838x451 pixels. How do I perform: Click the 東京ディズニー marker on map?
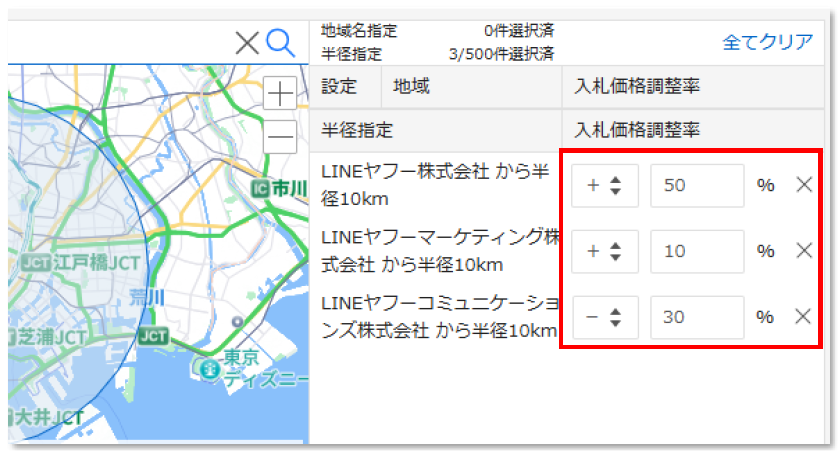[209, 368]
